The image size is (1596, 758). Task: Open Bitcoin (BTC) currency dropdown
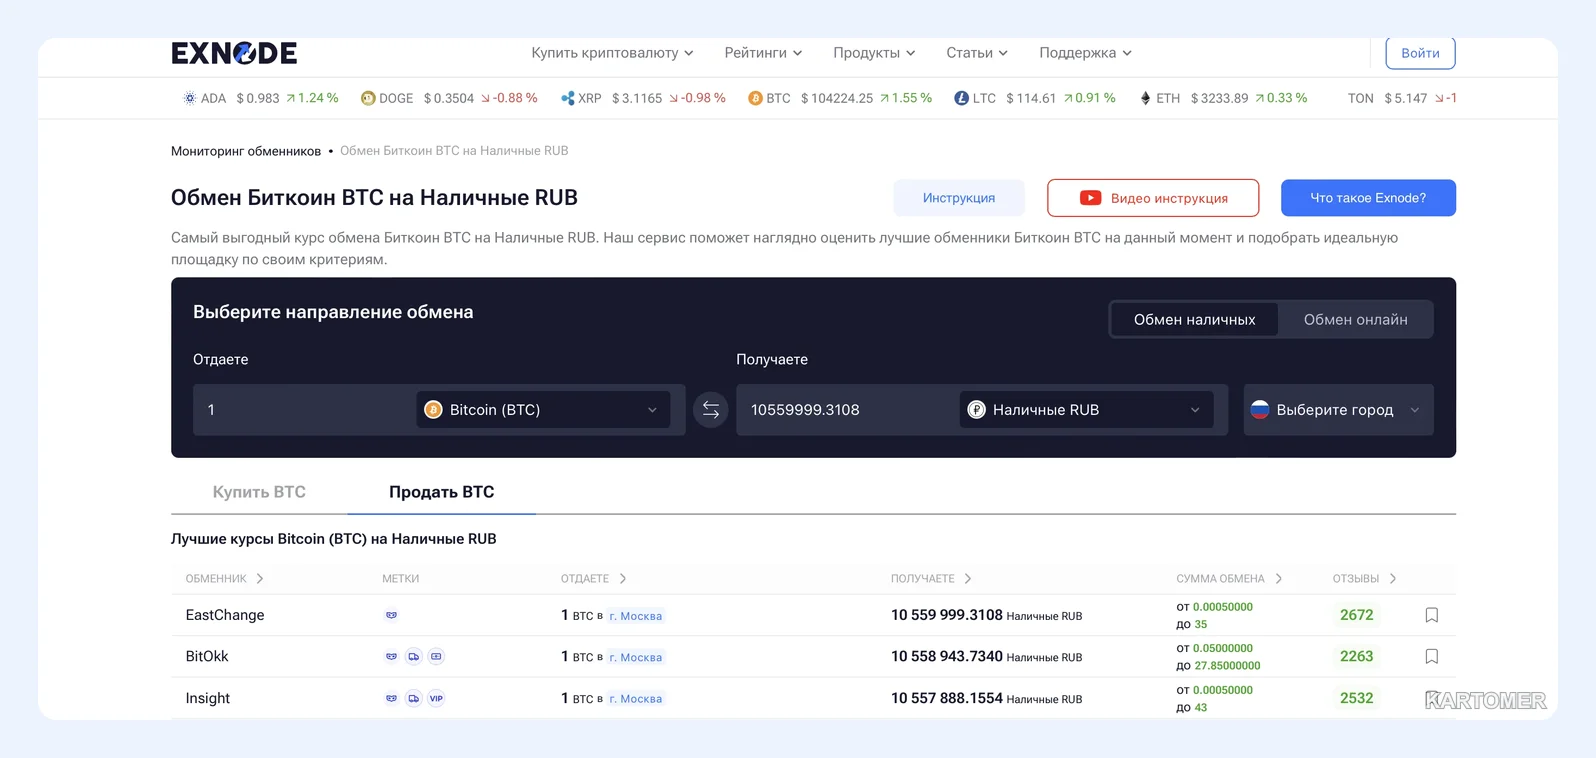pyautogui.click(x=543, y=410)
